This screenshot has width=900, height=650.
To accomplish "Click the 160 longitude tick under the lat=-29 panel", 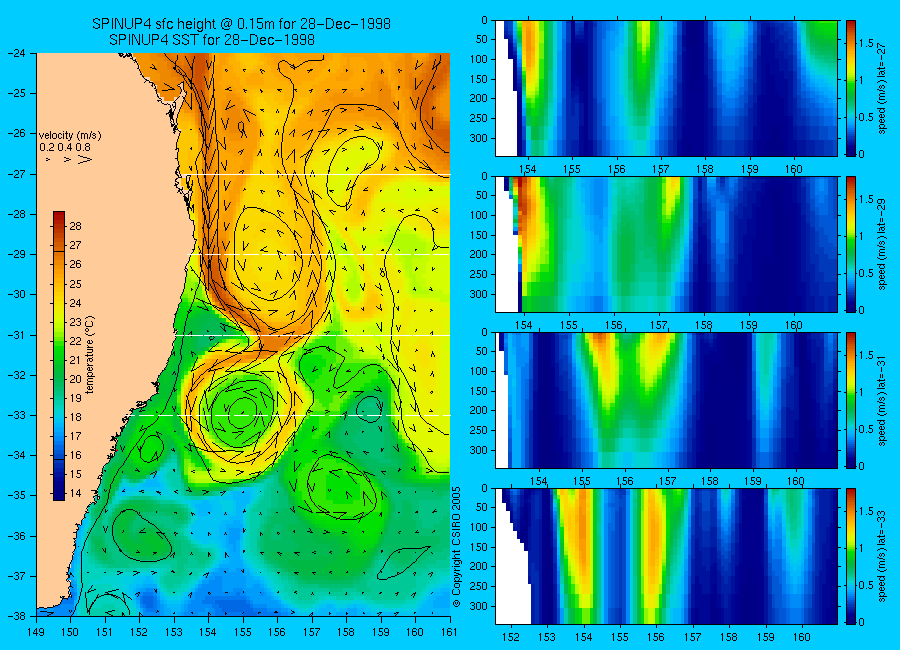I will click(x=794, y=325).
